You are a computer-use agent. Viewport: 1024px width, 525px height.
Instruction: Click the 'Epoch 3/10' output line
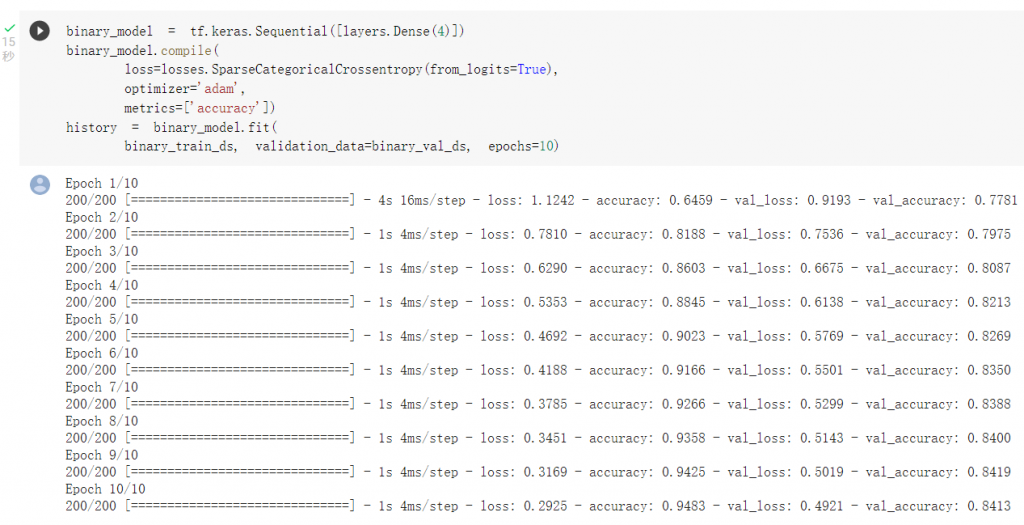[x=102, y=251]
